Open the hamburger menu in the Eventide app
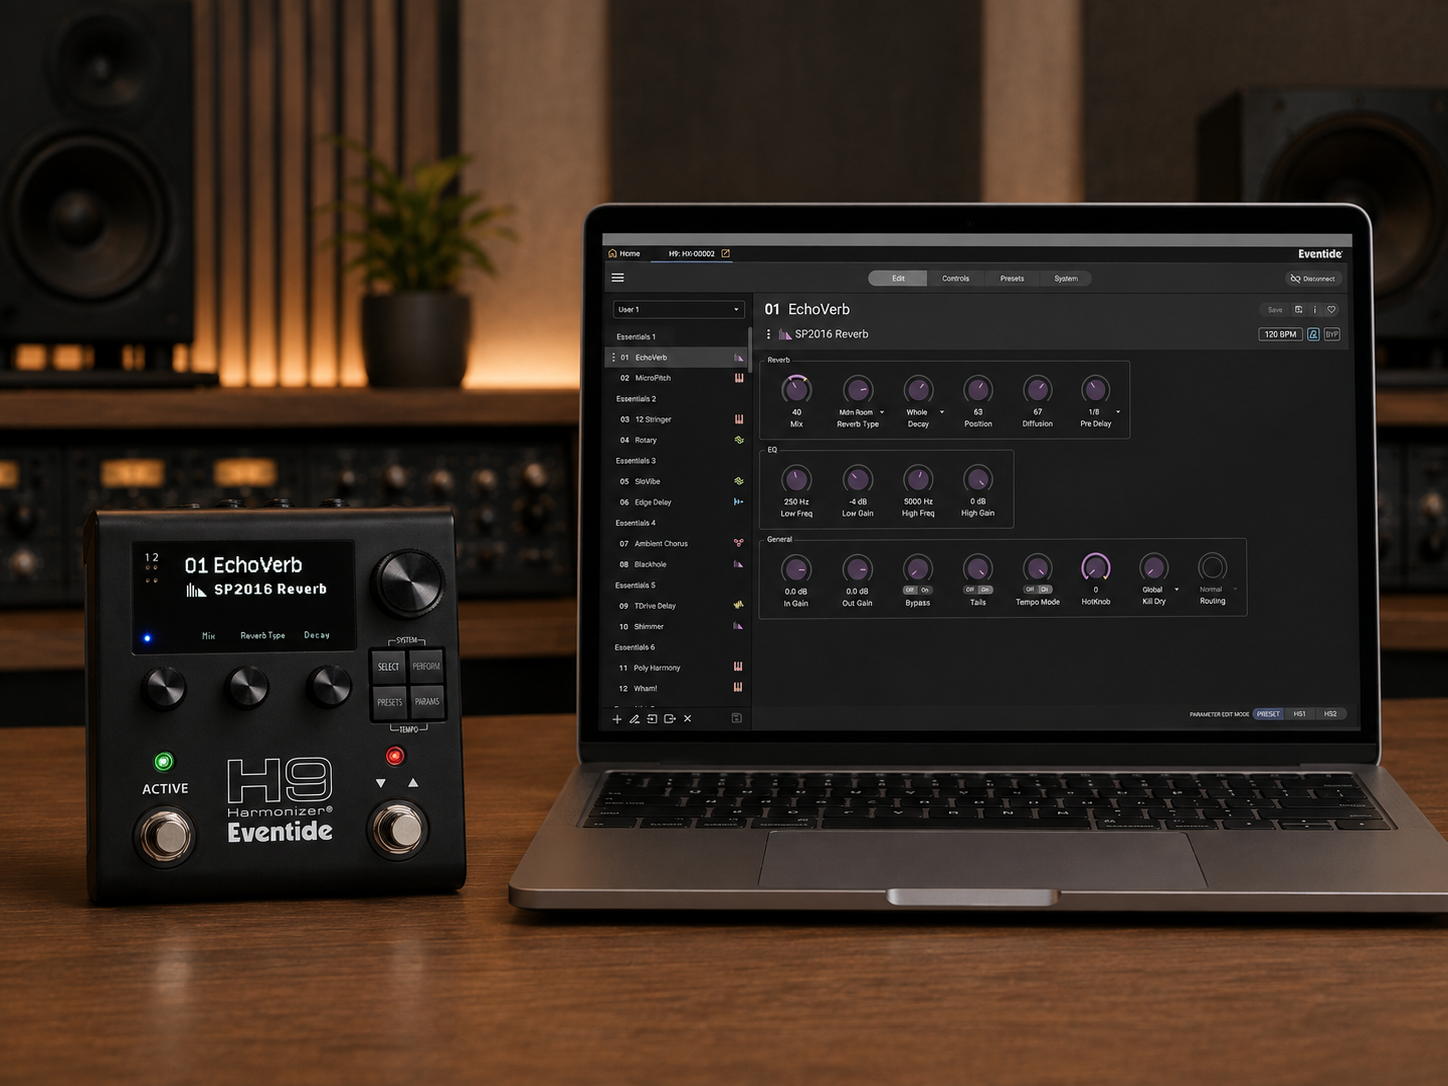The height and width of the screenshot is (1086, 1448). [618, 278]
